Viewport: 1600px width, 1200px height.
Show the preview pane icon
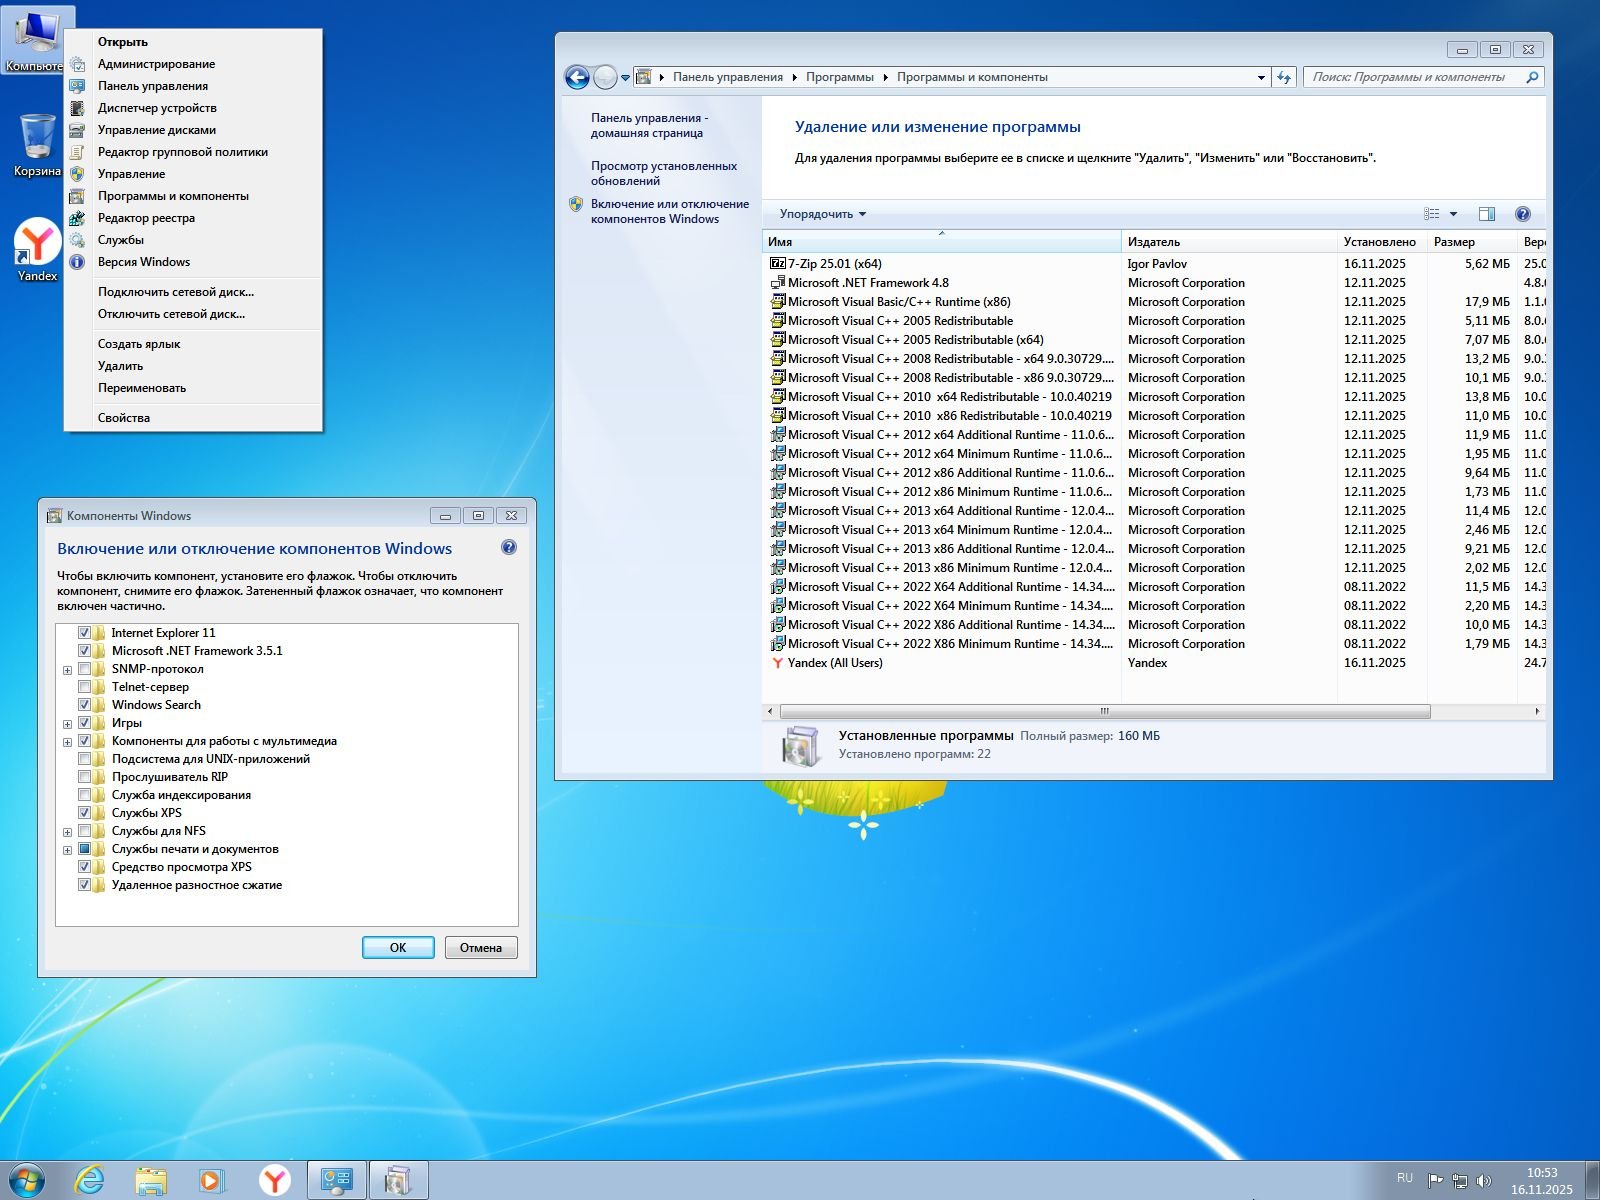(1487, 214)
